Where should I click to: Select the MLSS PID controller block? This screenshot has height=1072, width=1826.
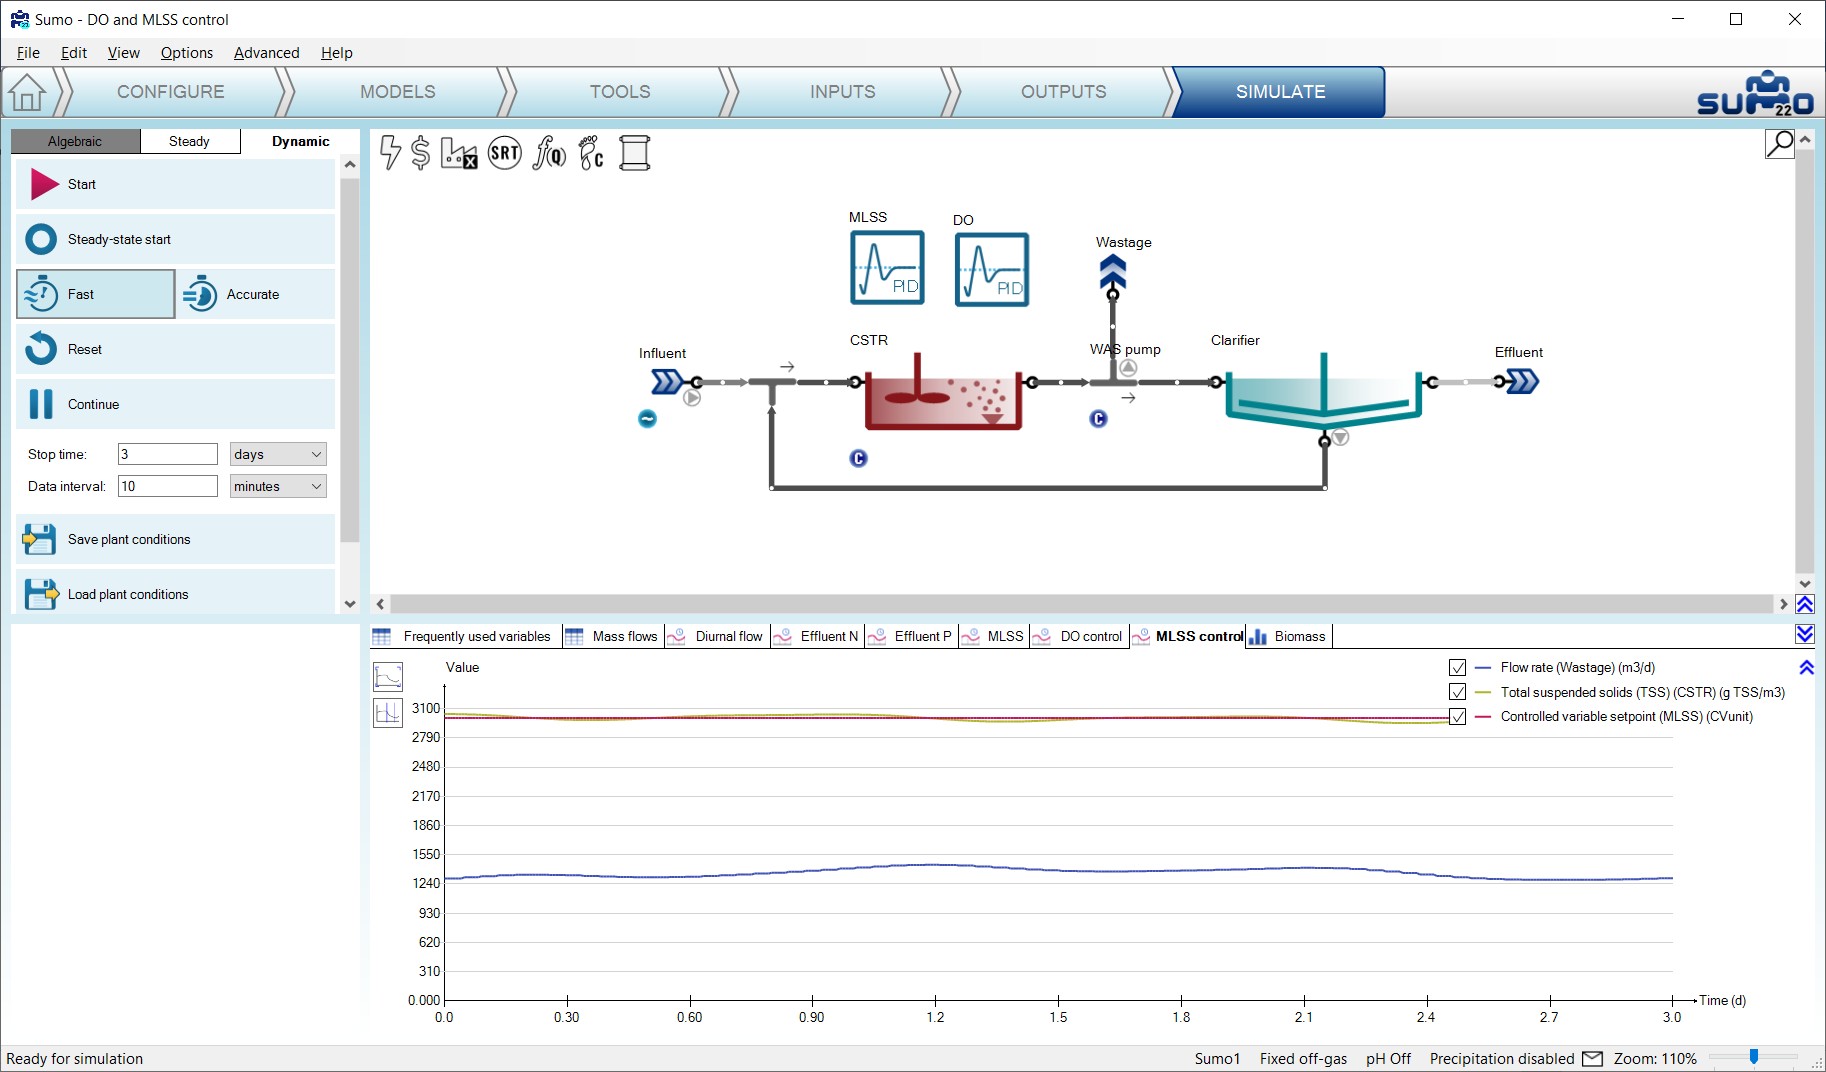tap(887, 268)
